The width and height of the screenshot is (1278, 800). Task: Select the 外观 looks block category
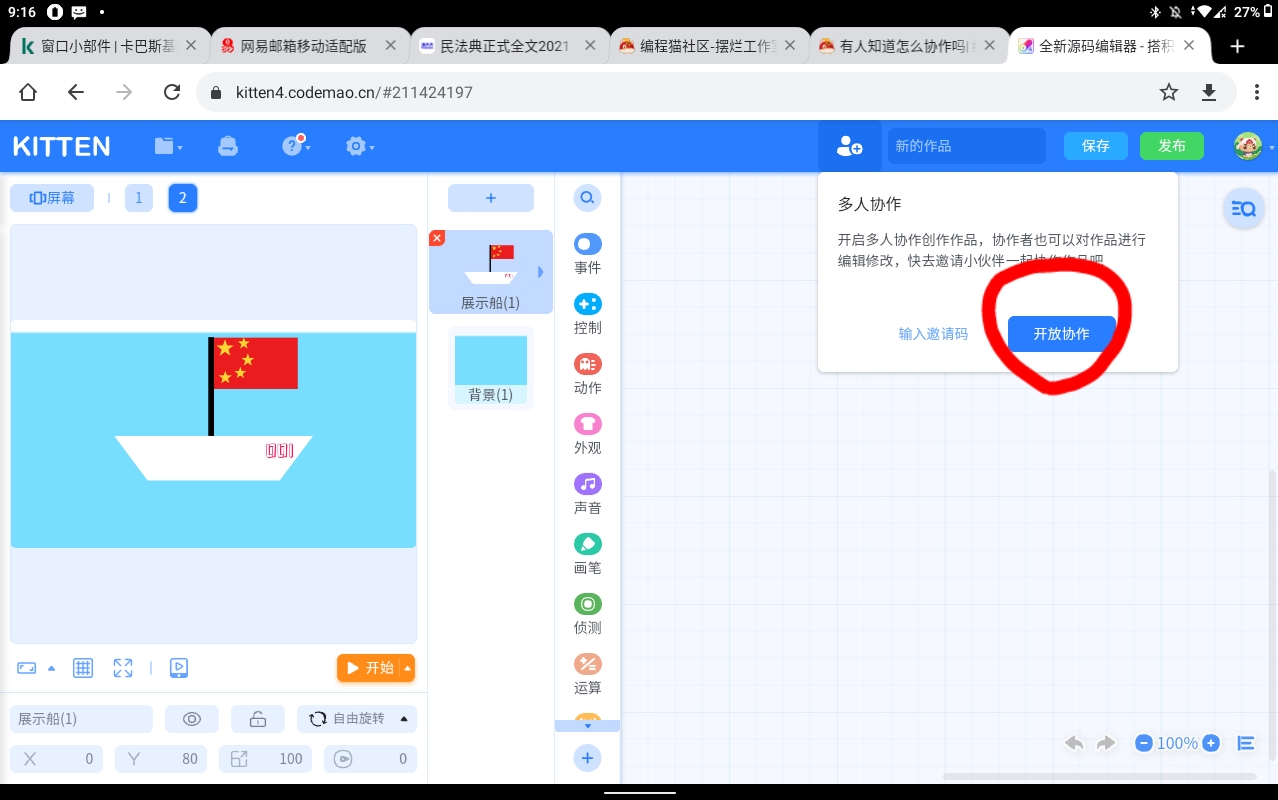click(x=588, y=434)
